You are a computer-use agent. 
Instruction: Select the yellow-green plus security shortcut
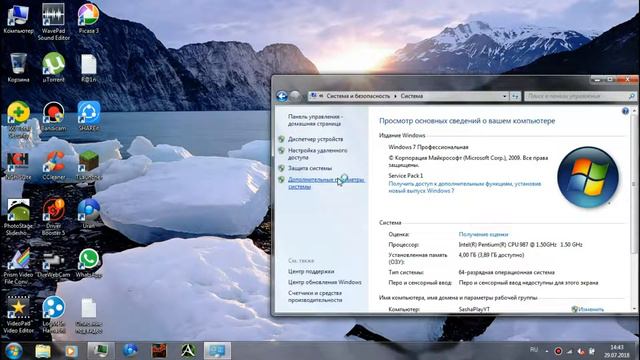point(18,119)
